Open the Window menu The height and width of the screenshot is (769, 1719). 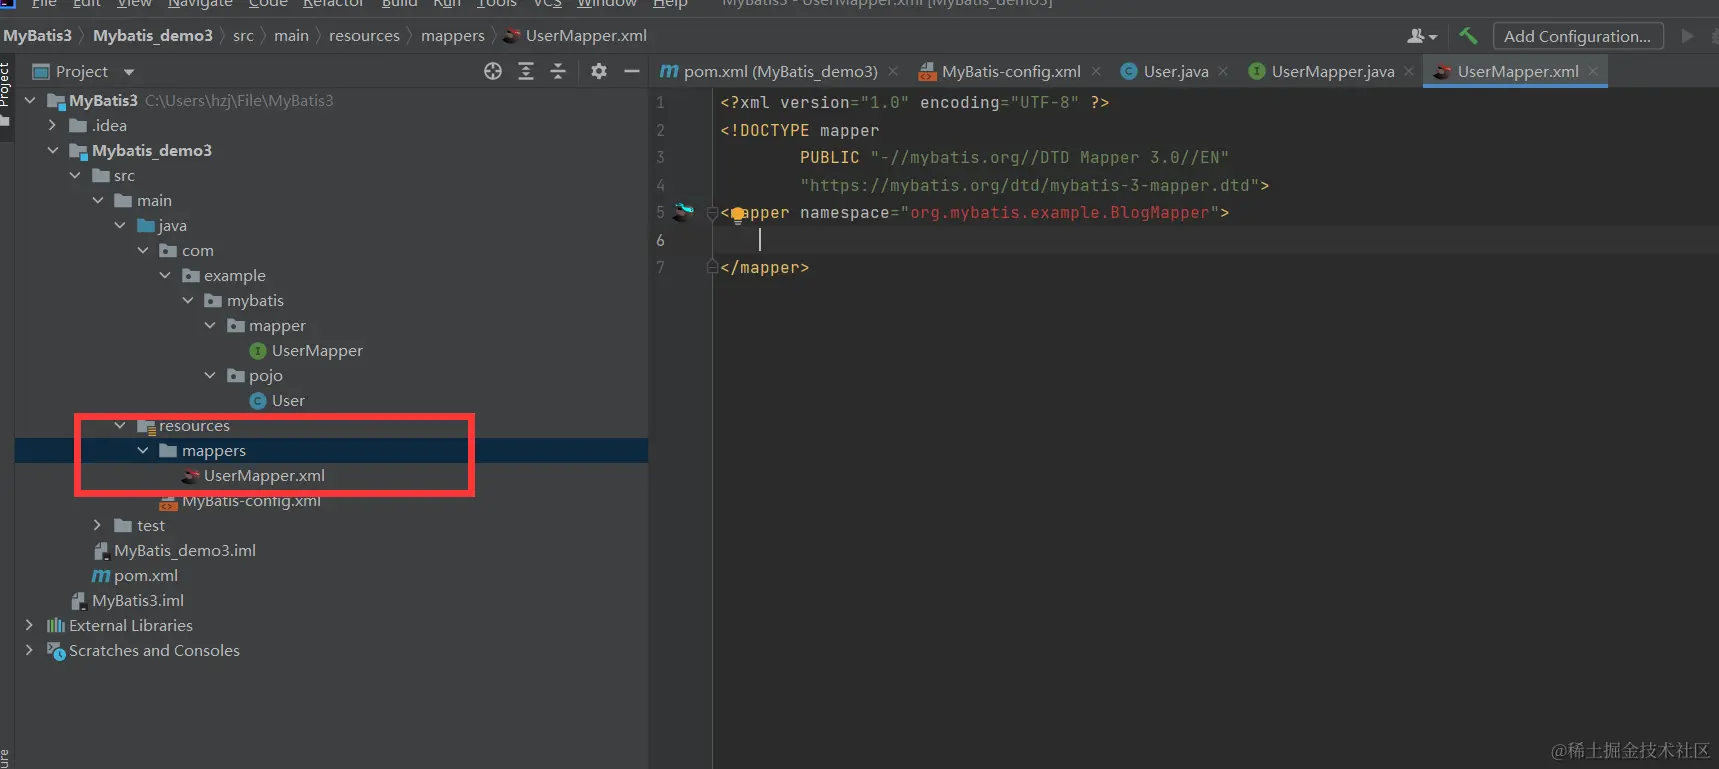[x=606, y=4]
